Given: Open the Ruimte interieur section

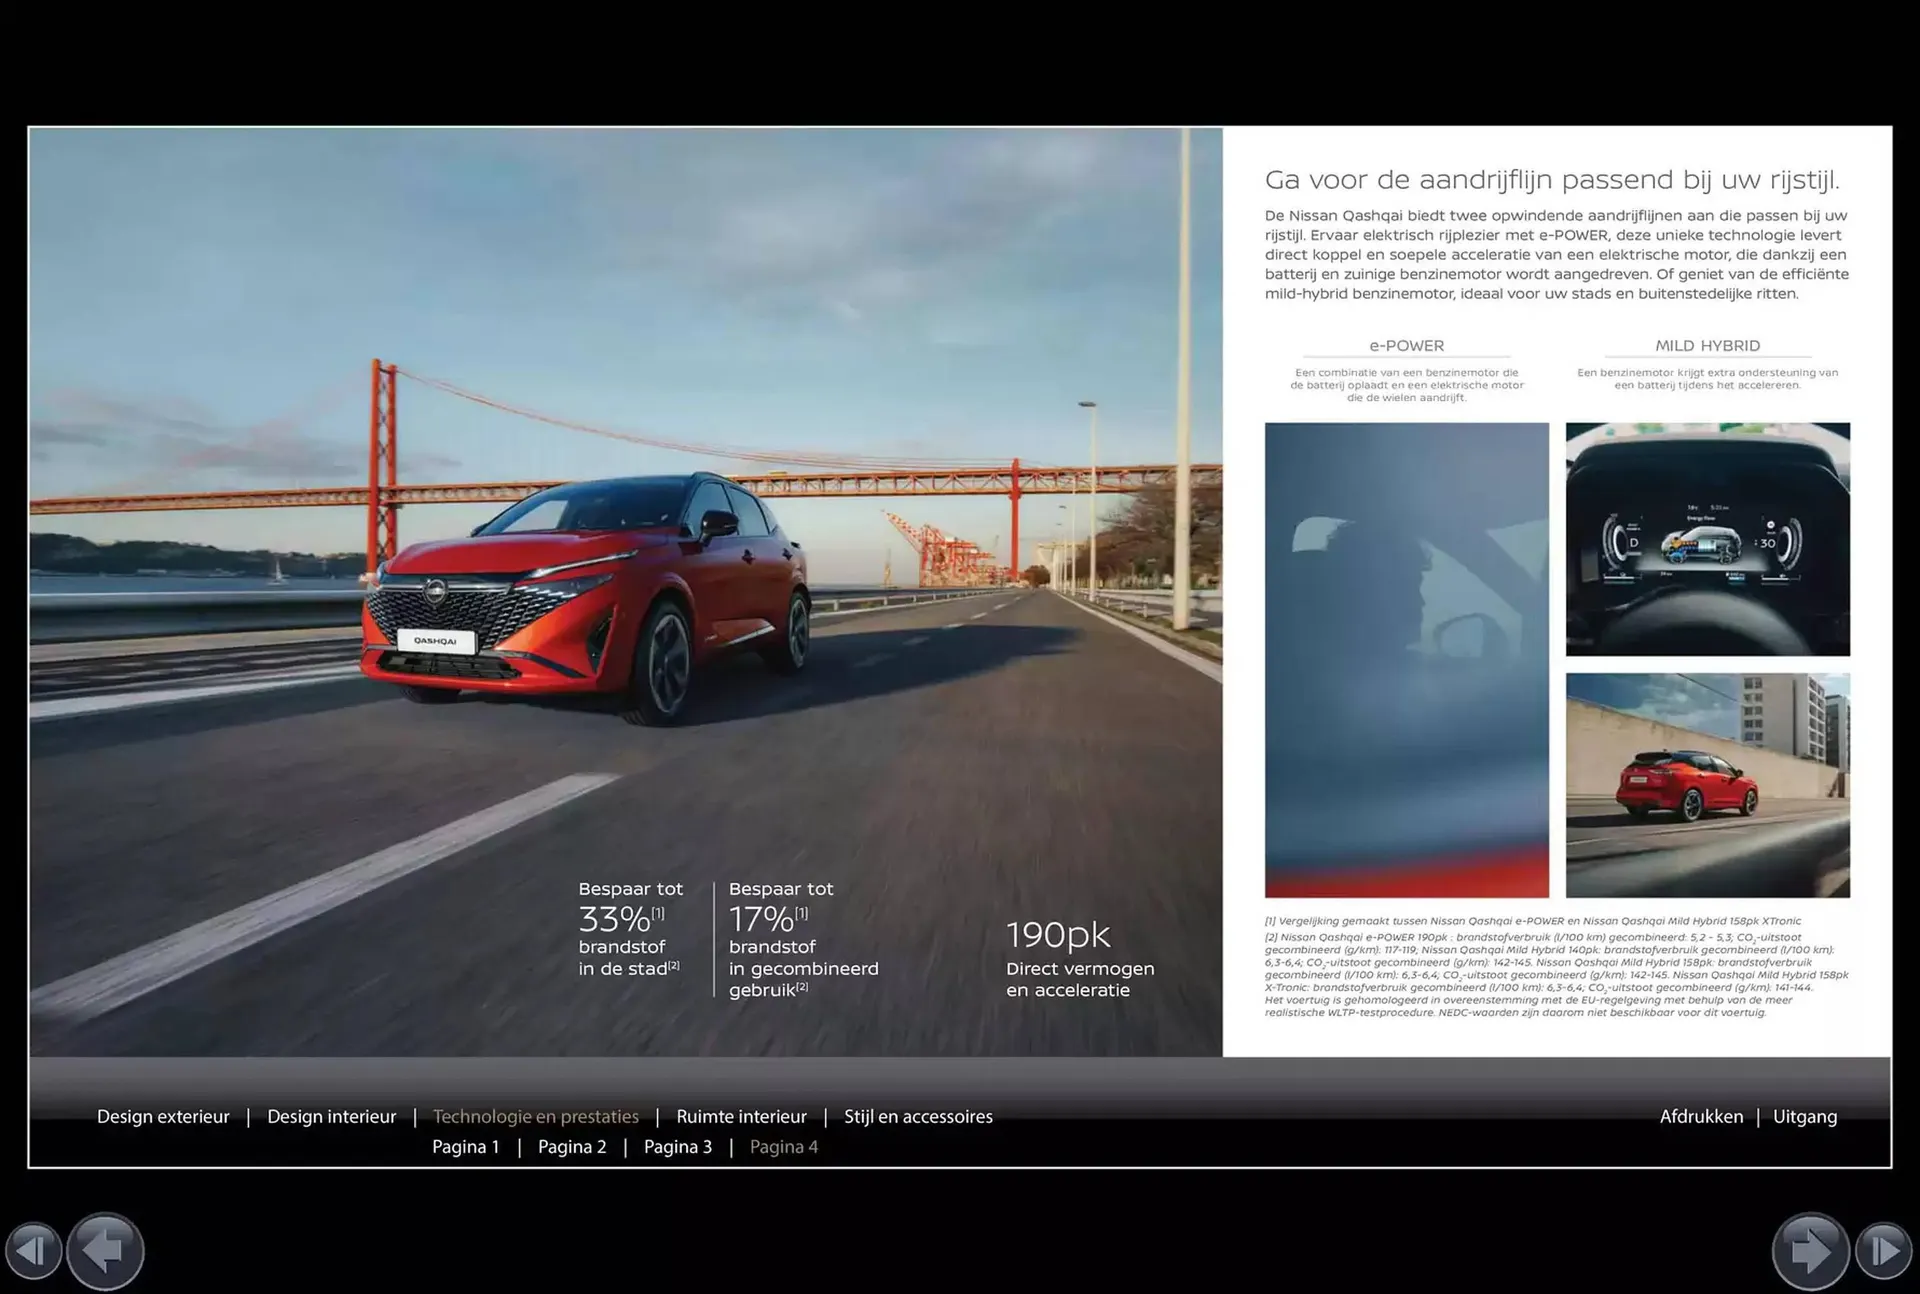Looking at the screenshot, I should pos(741,1116).
